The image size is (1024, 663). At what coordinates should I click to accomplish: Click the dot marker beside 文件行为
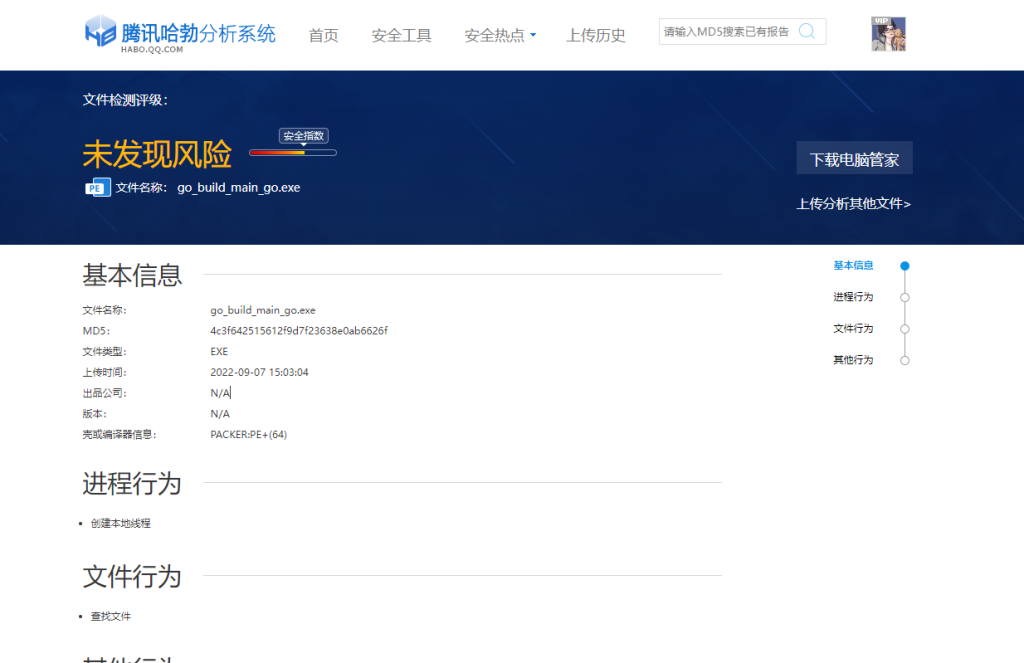point(905,329)
